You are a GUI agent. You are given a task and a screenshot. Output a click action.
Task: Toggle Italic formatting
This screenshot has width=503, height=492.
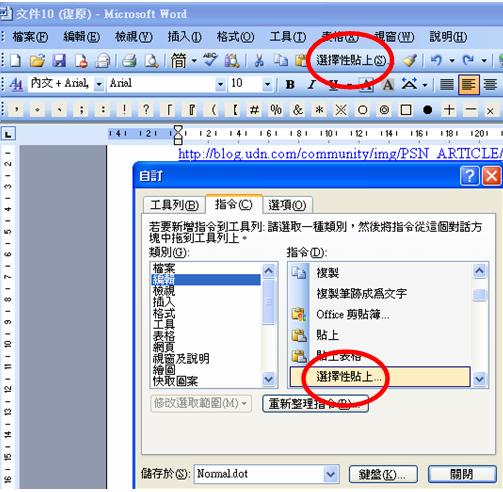click(312, 84)
